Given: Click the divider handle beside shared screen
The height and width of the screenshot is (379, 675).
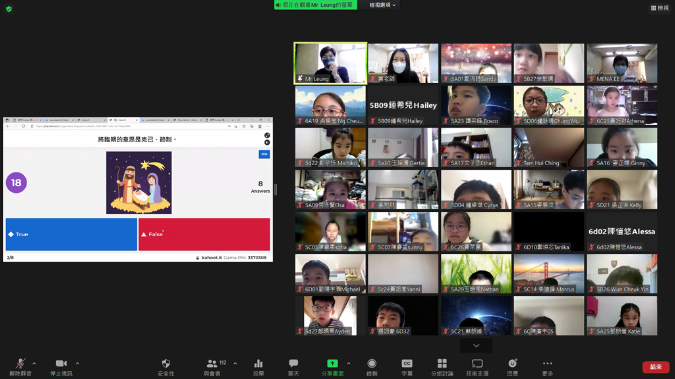Looking at the screenshot, I should (x=276, y=189).
